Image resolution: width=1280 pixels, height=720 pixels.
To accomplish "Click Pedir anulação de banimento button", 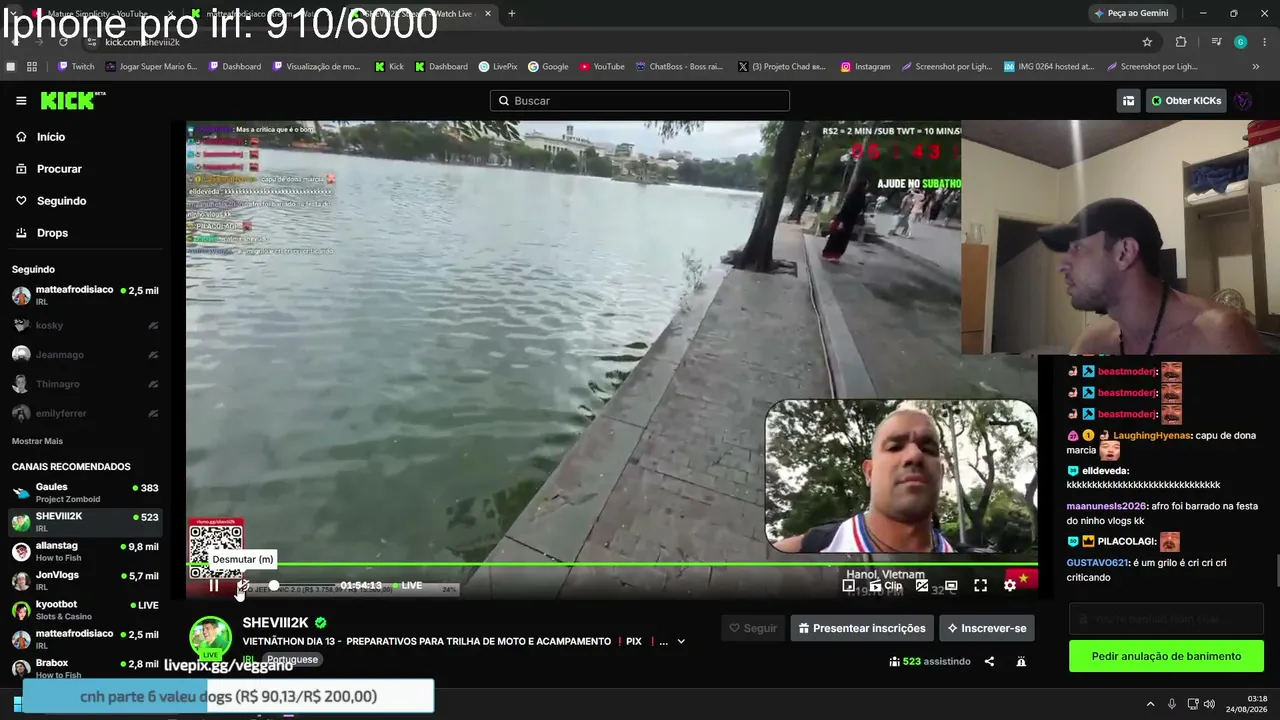I will coord(1166,656).
